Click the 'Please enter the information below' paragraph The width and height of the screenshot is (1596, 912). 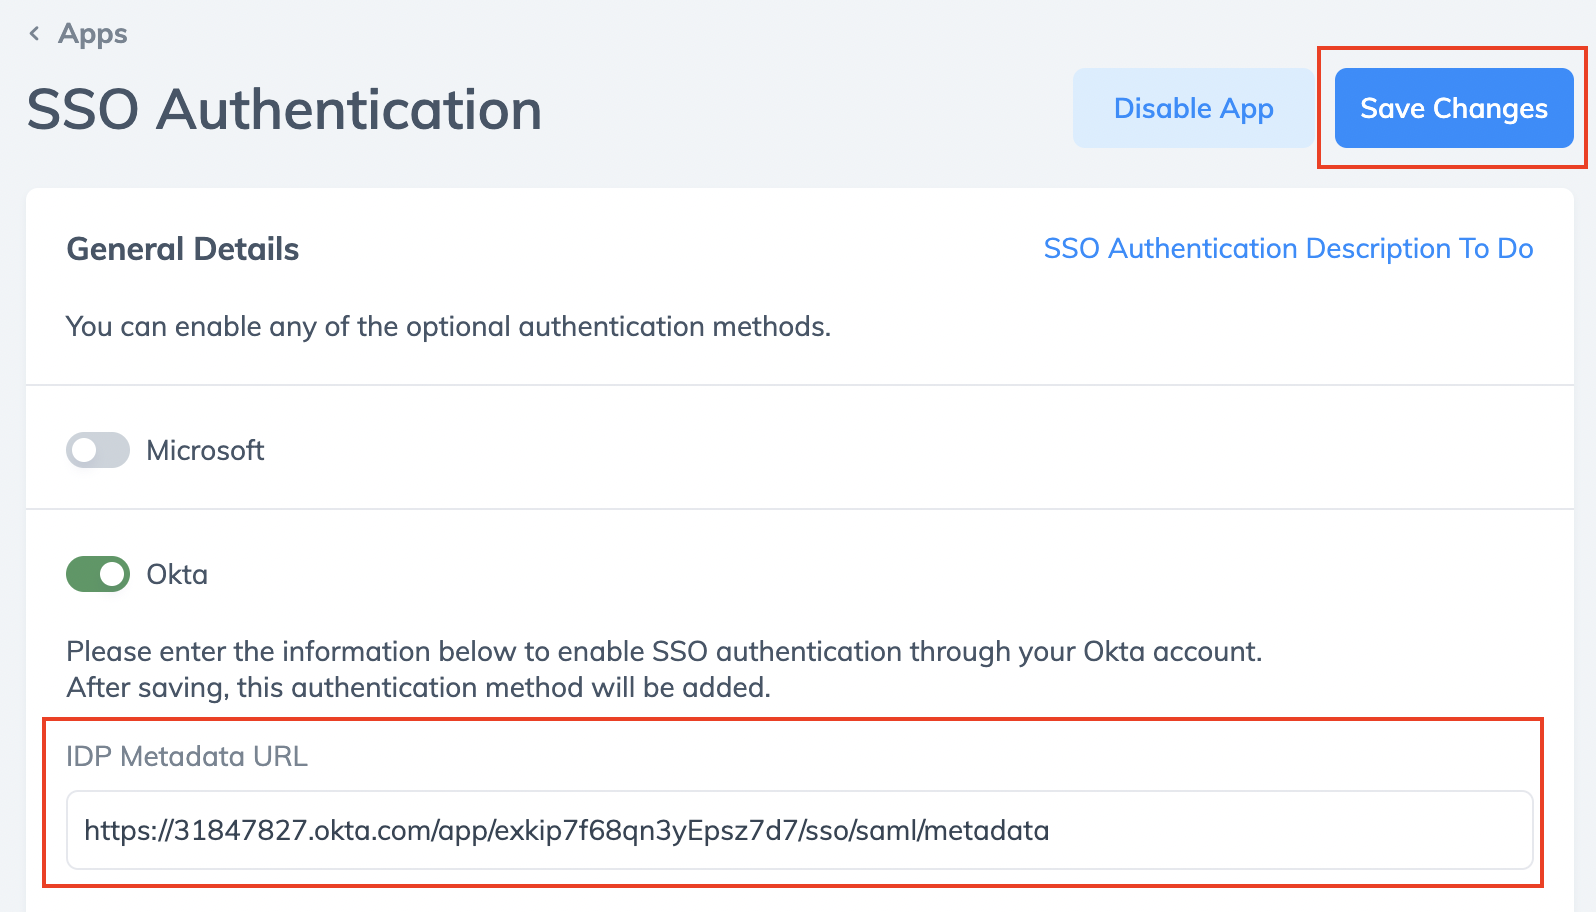pos(664,669)
